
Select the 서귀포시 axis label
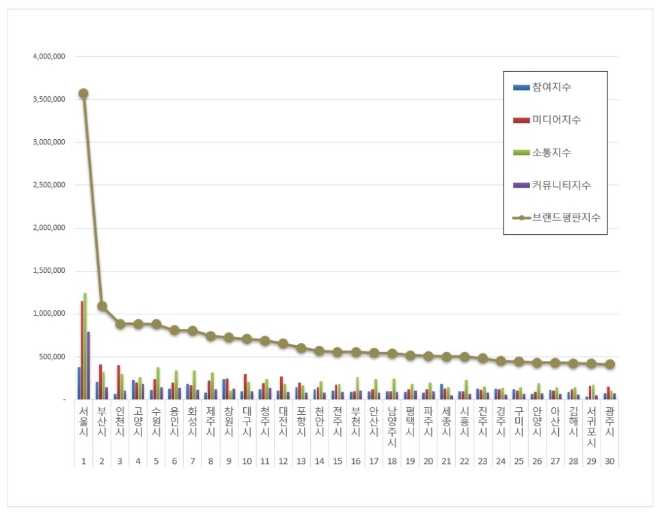(591, 421)
